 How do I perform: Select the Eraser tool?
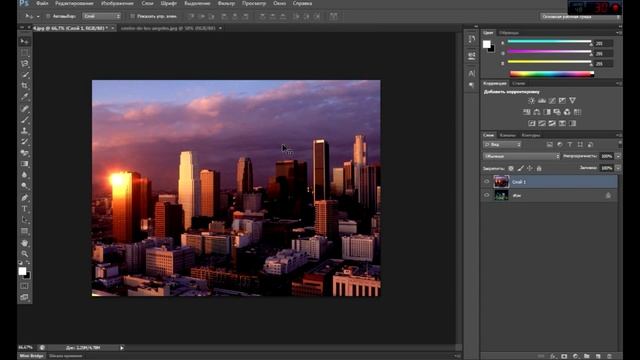[x=24, y=153]
